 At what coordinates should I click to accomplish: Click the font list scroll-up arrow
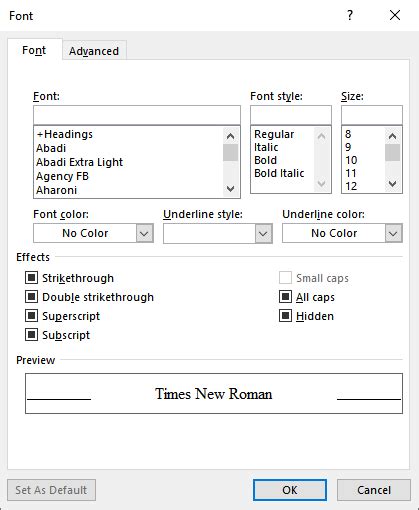coord(230,136)
